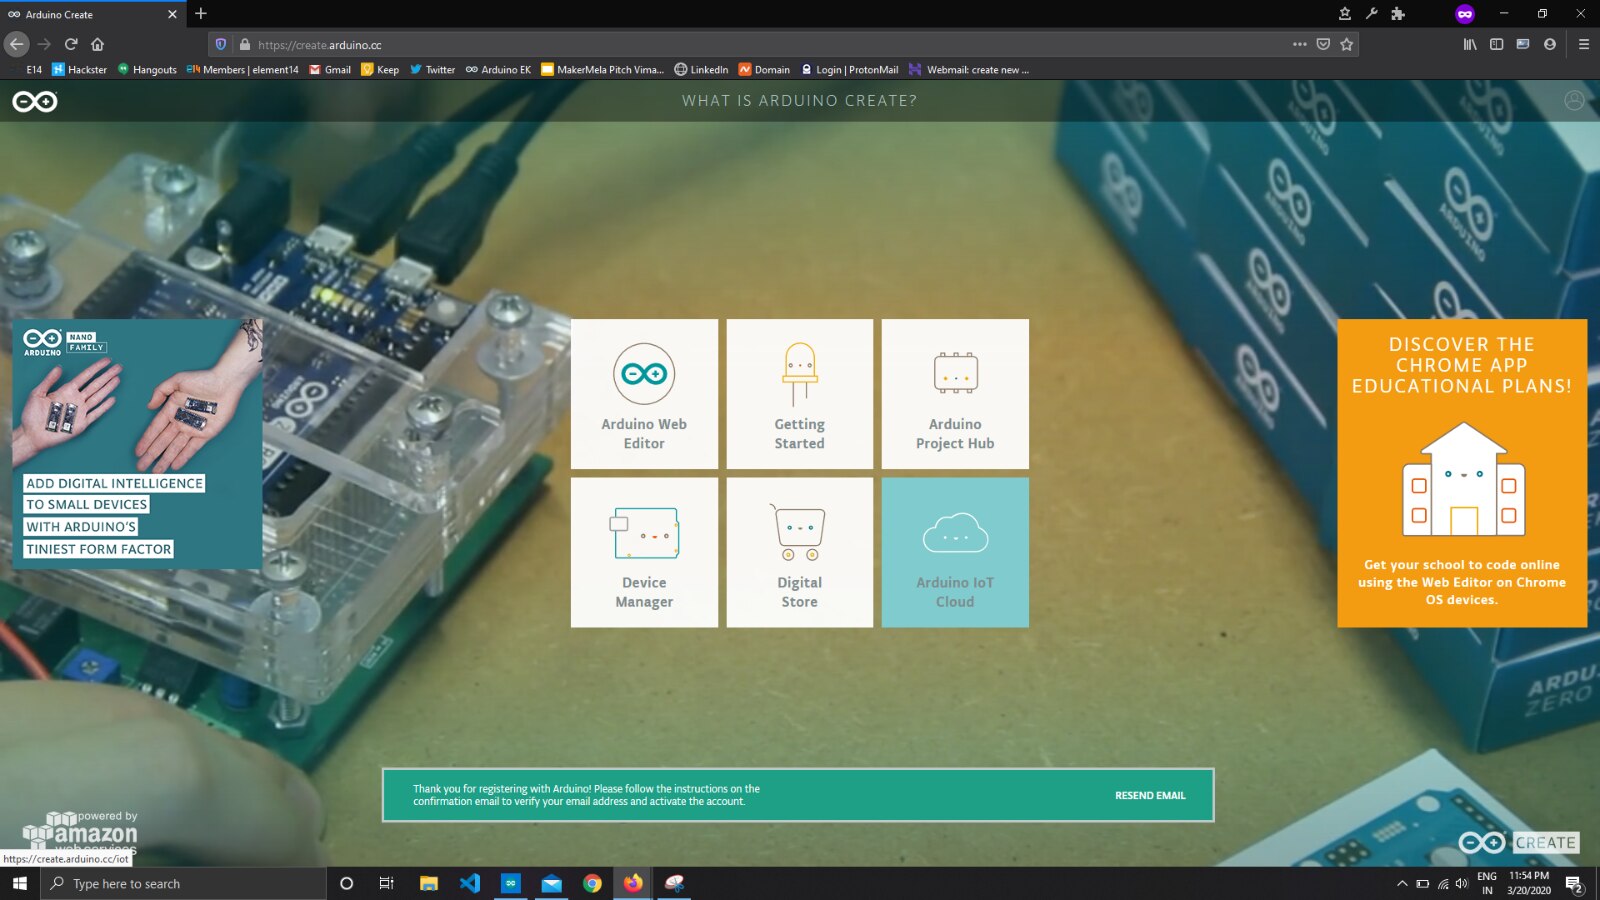The image size is (1600, 900).
Task: Save the page to Pocket
Action: [x=1323, y=44]
